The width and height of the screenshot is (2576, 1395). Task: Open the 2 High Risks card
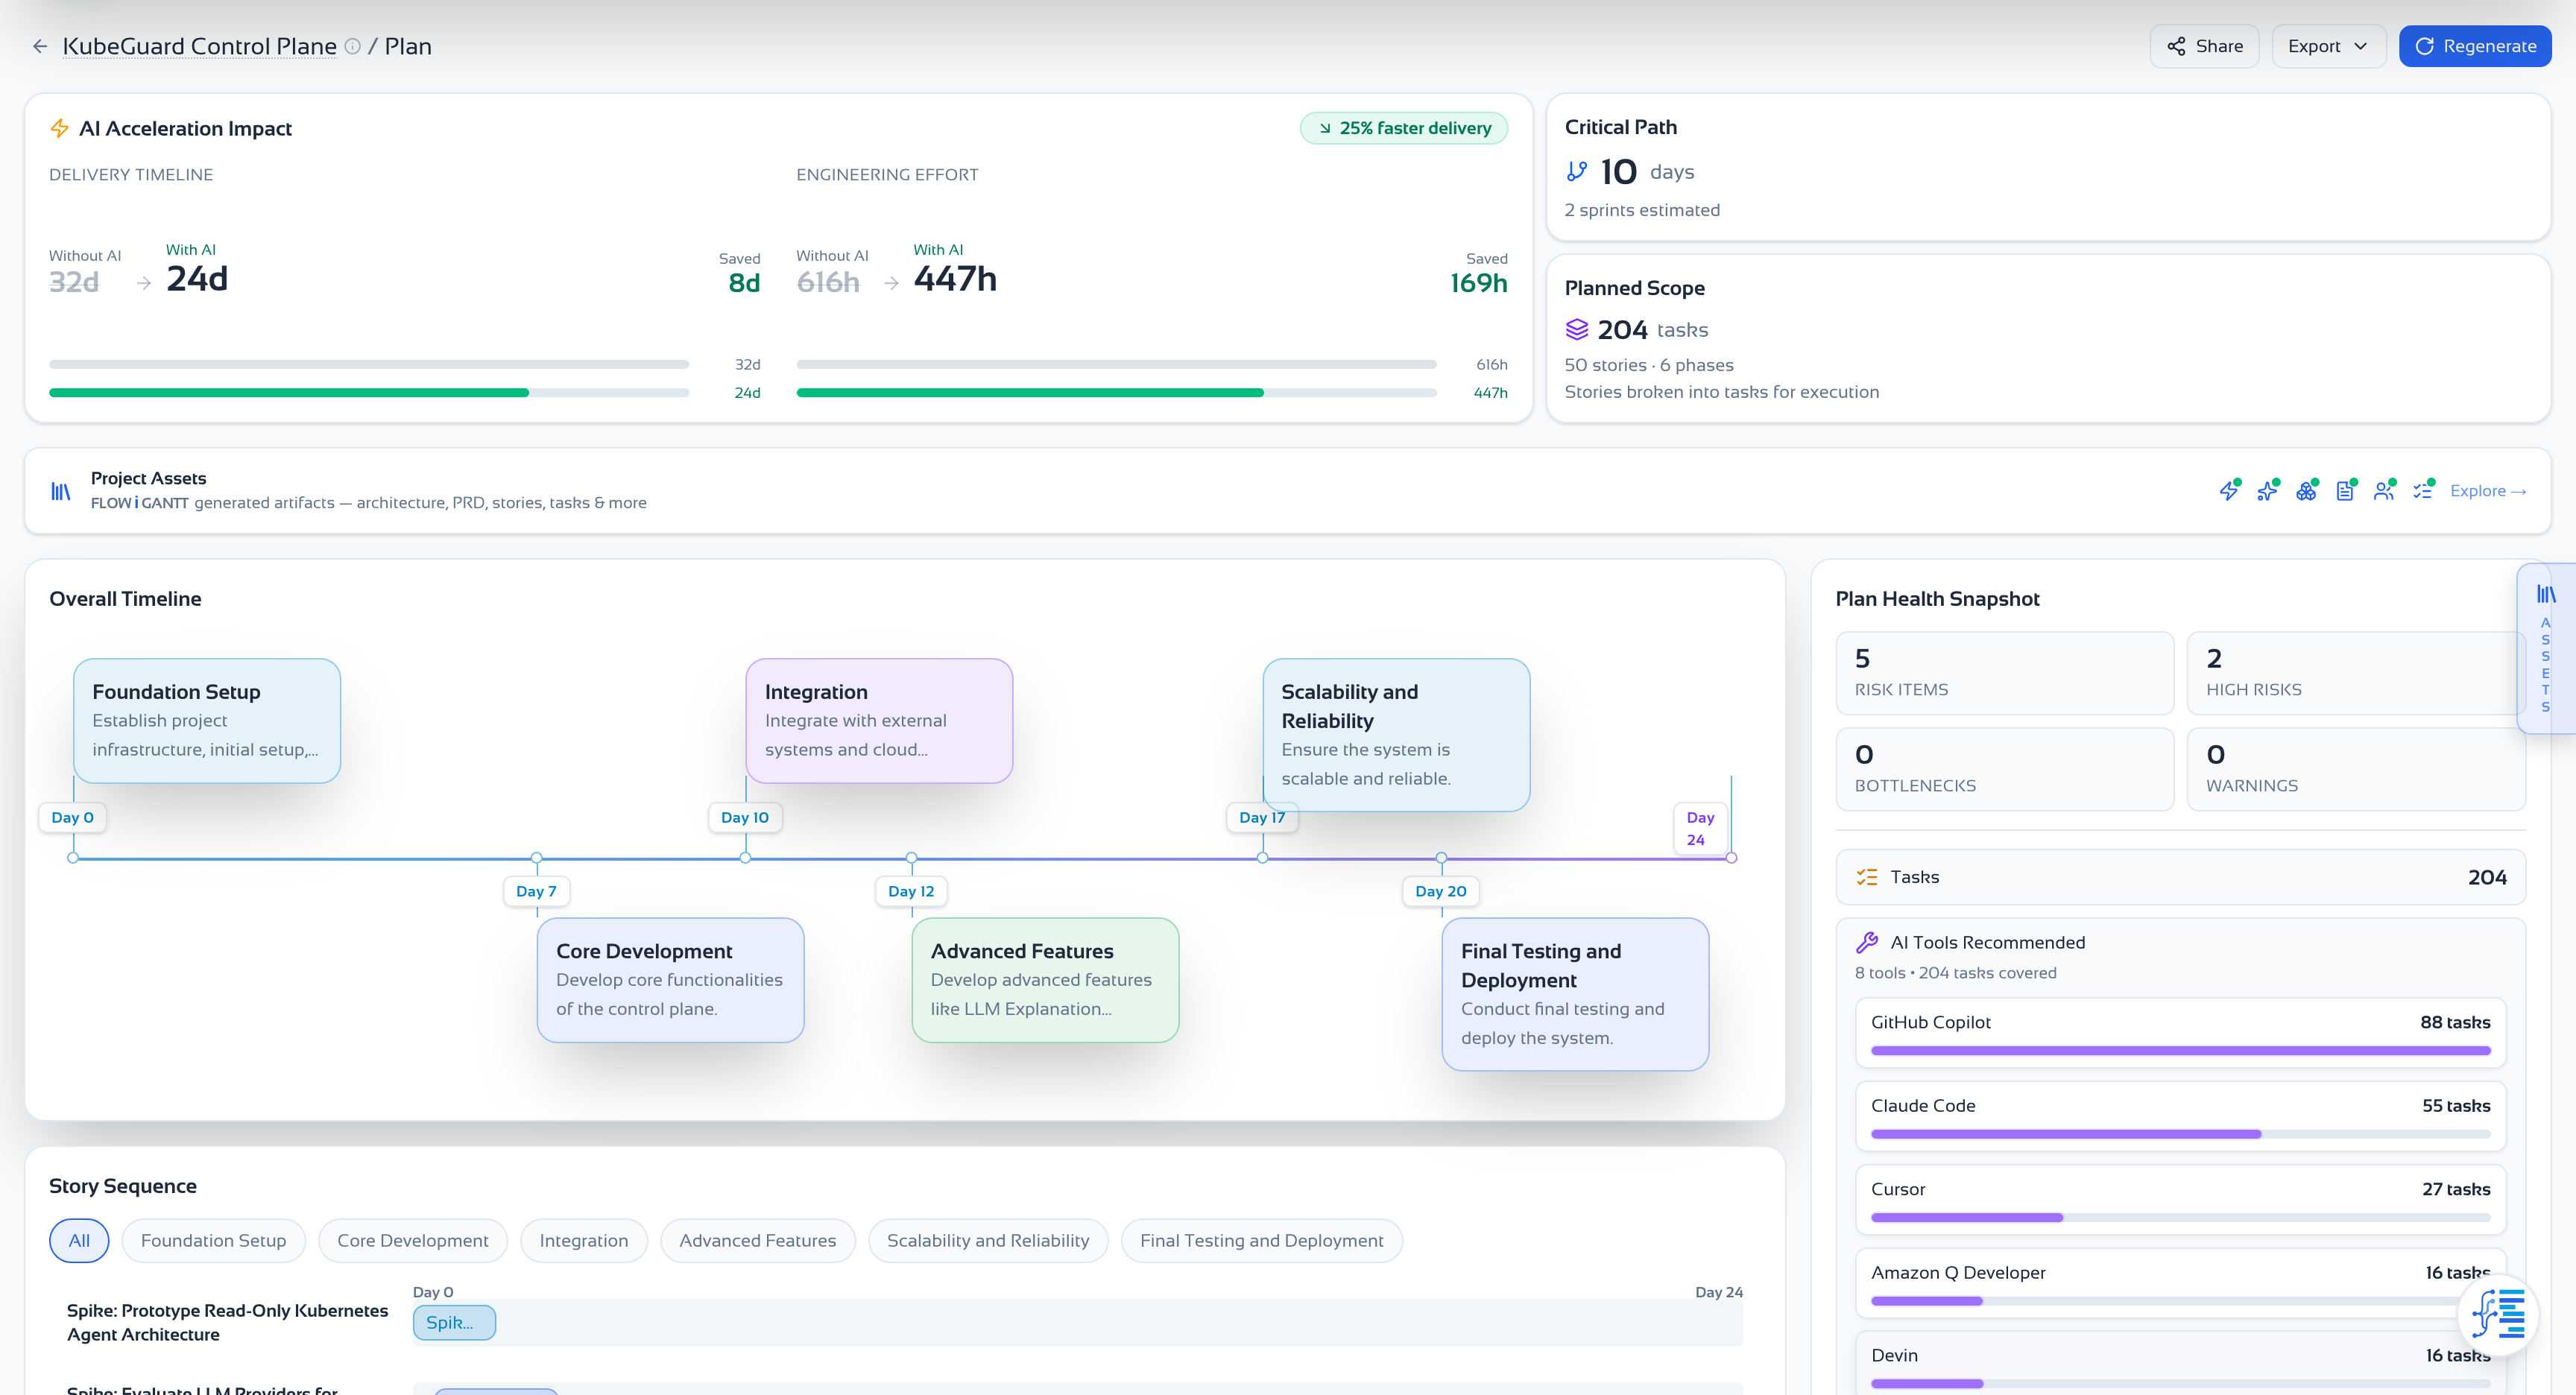pos(2356,673)
